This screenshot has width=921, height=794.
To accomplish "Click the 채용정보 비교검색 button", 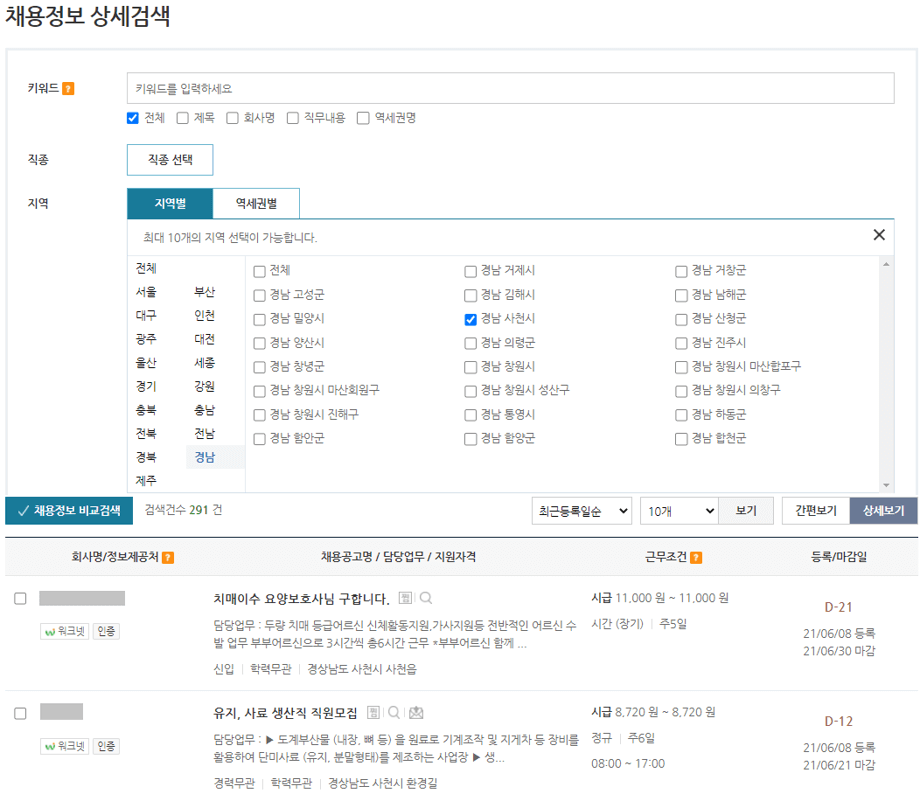I will [66, 511].
